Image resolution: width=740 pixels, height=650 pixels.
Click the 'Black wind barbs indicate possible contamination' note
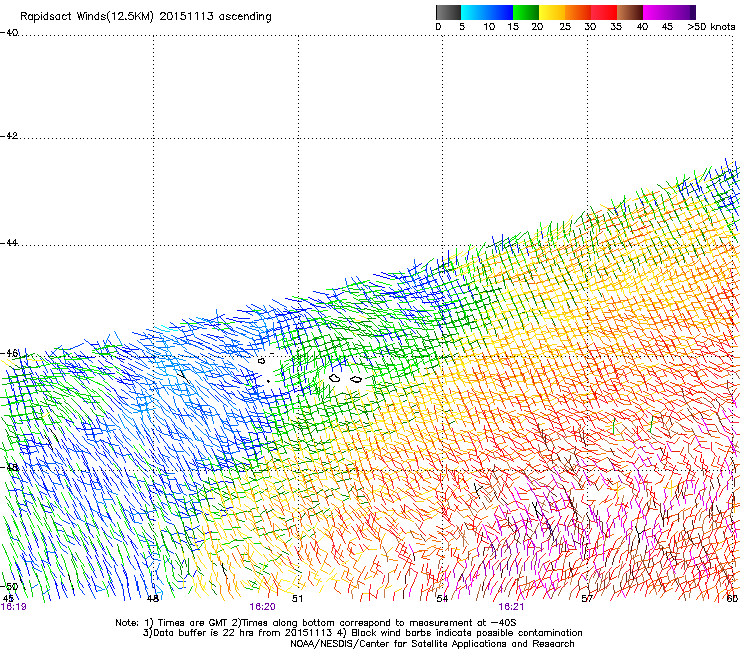point(467,633)
